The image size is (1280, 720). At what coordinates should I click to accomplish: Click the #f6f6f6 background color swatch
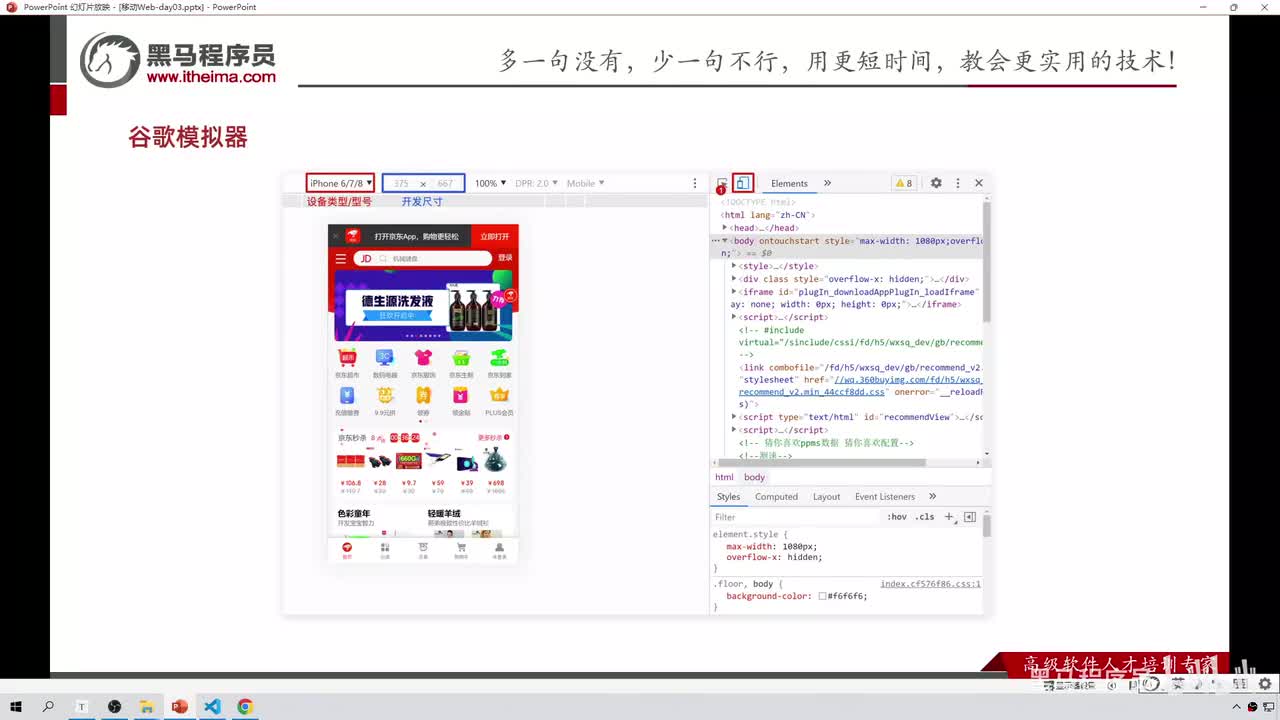pyautogui.click(x=822, y=596)
